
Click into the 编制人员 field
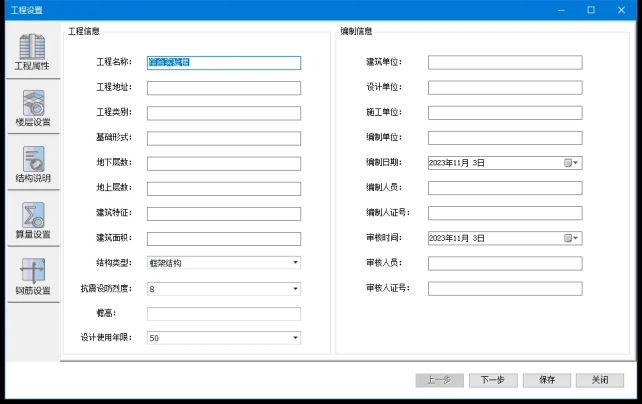pyautogui.click(x=504, y=187)
